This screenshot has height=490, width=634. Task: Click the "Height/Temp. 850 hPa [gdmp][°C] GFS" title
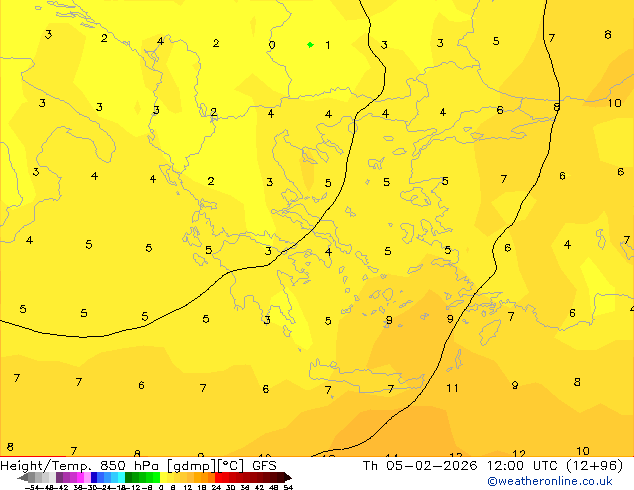[x=138, y=466]
